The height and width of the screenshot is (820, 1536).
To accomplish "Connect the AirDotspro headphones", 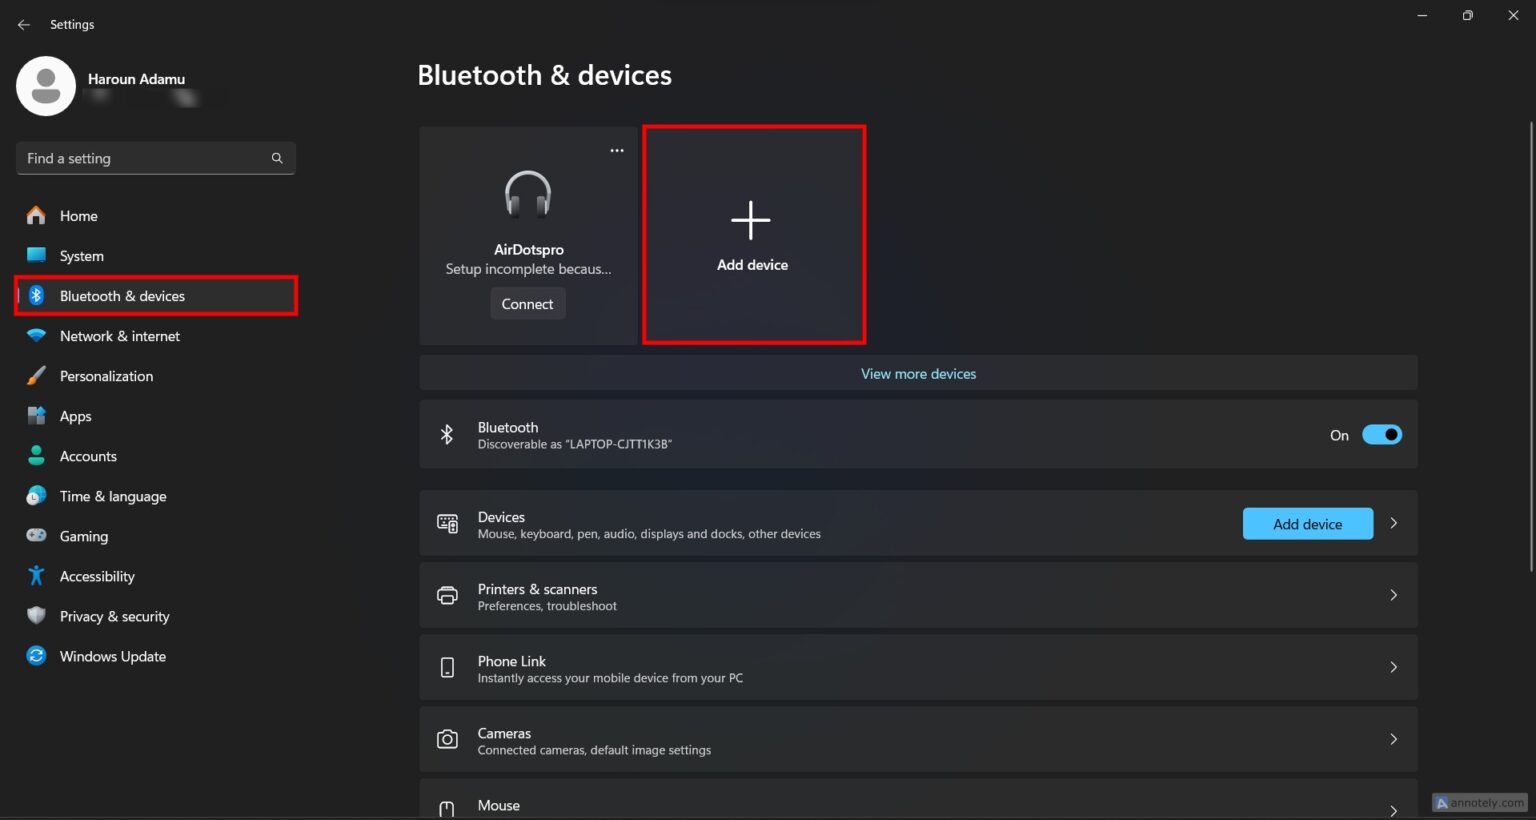I will 527,304.
